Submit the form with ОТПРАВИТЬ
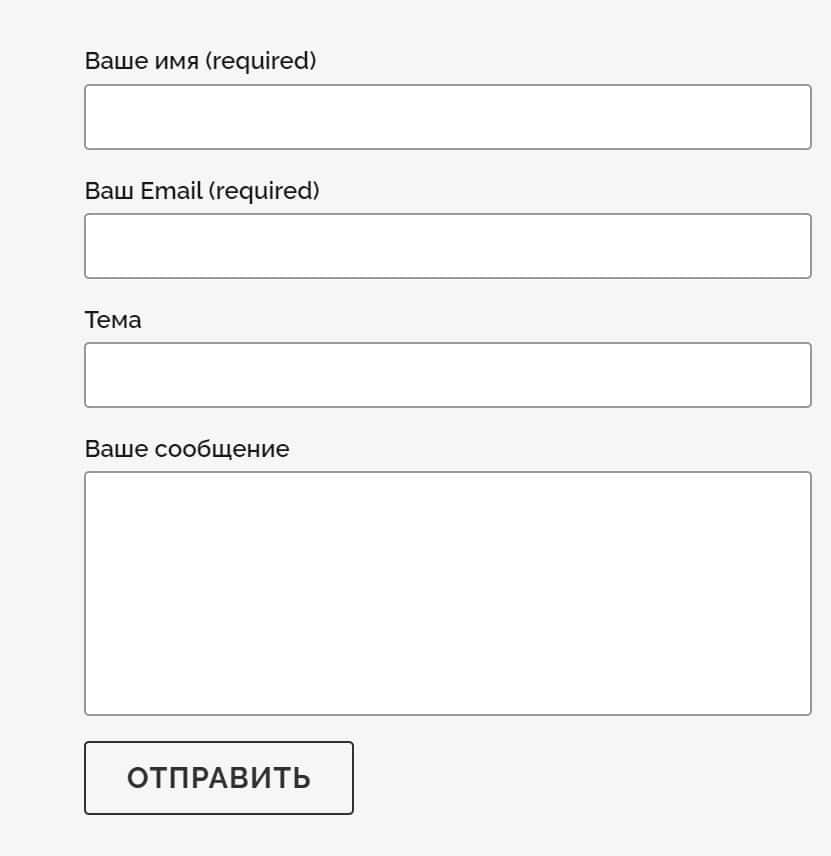The image size is (831, 856). (x=218, y=778)
